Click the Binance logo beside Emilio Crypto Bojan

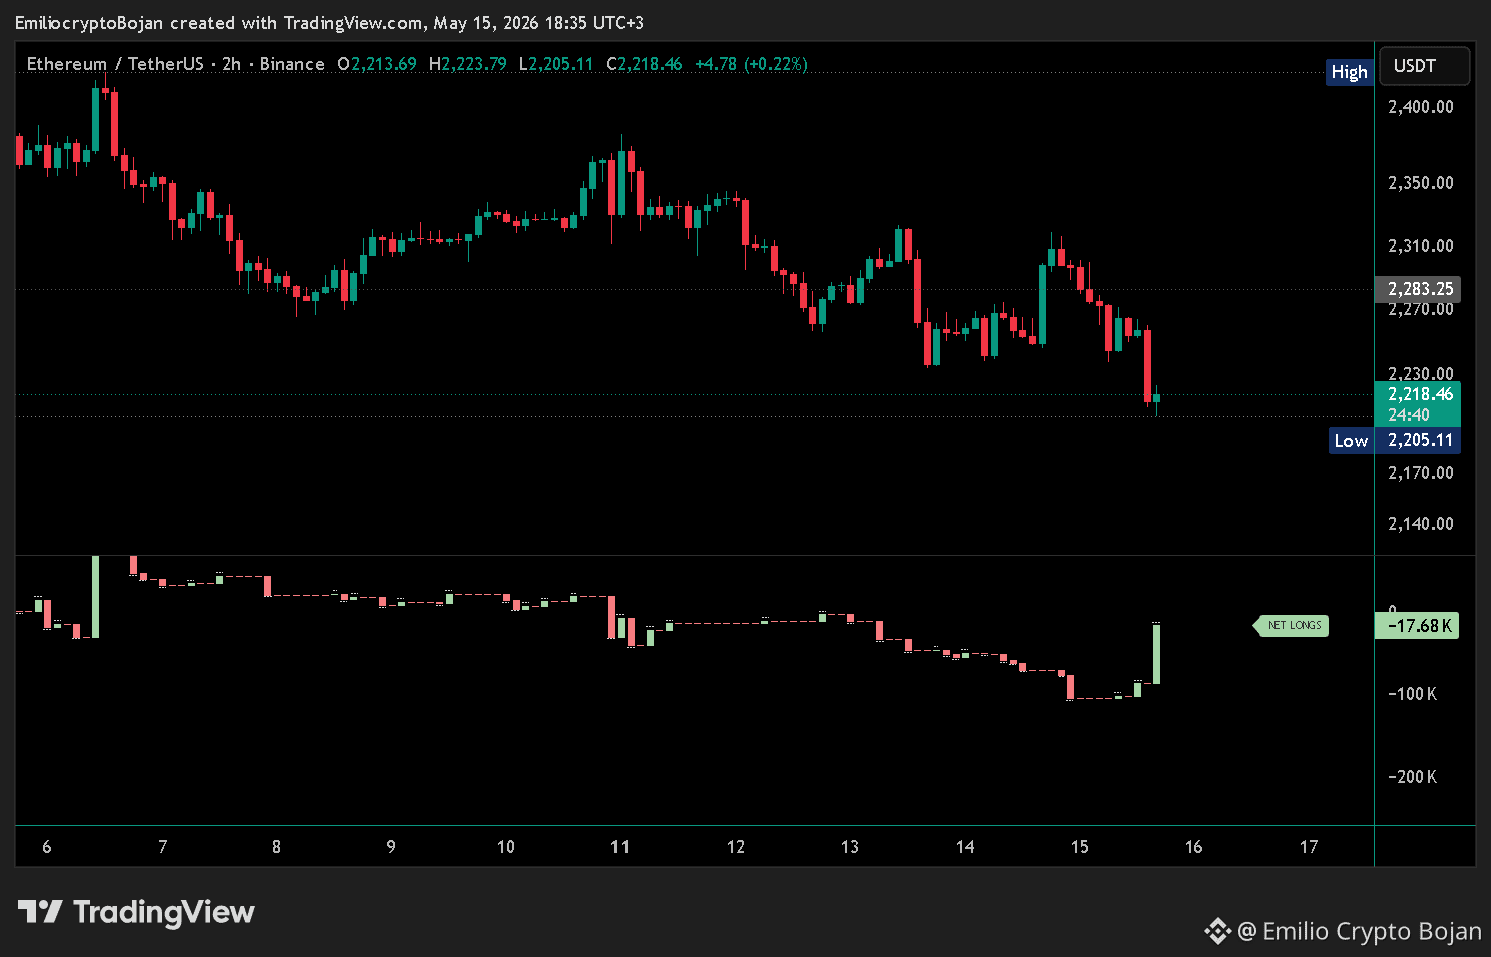[1217, 931]
